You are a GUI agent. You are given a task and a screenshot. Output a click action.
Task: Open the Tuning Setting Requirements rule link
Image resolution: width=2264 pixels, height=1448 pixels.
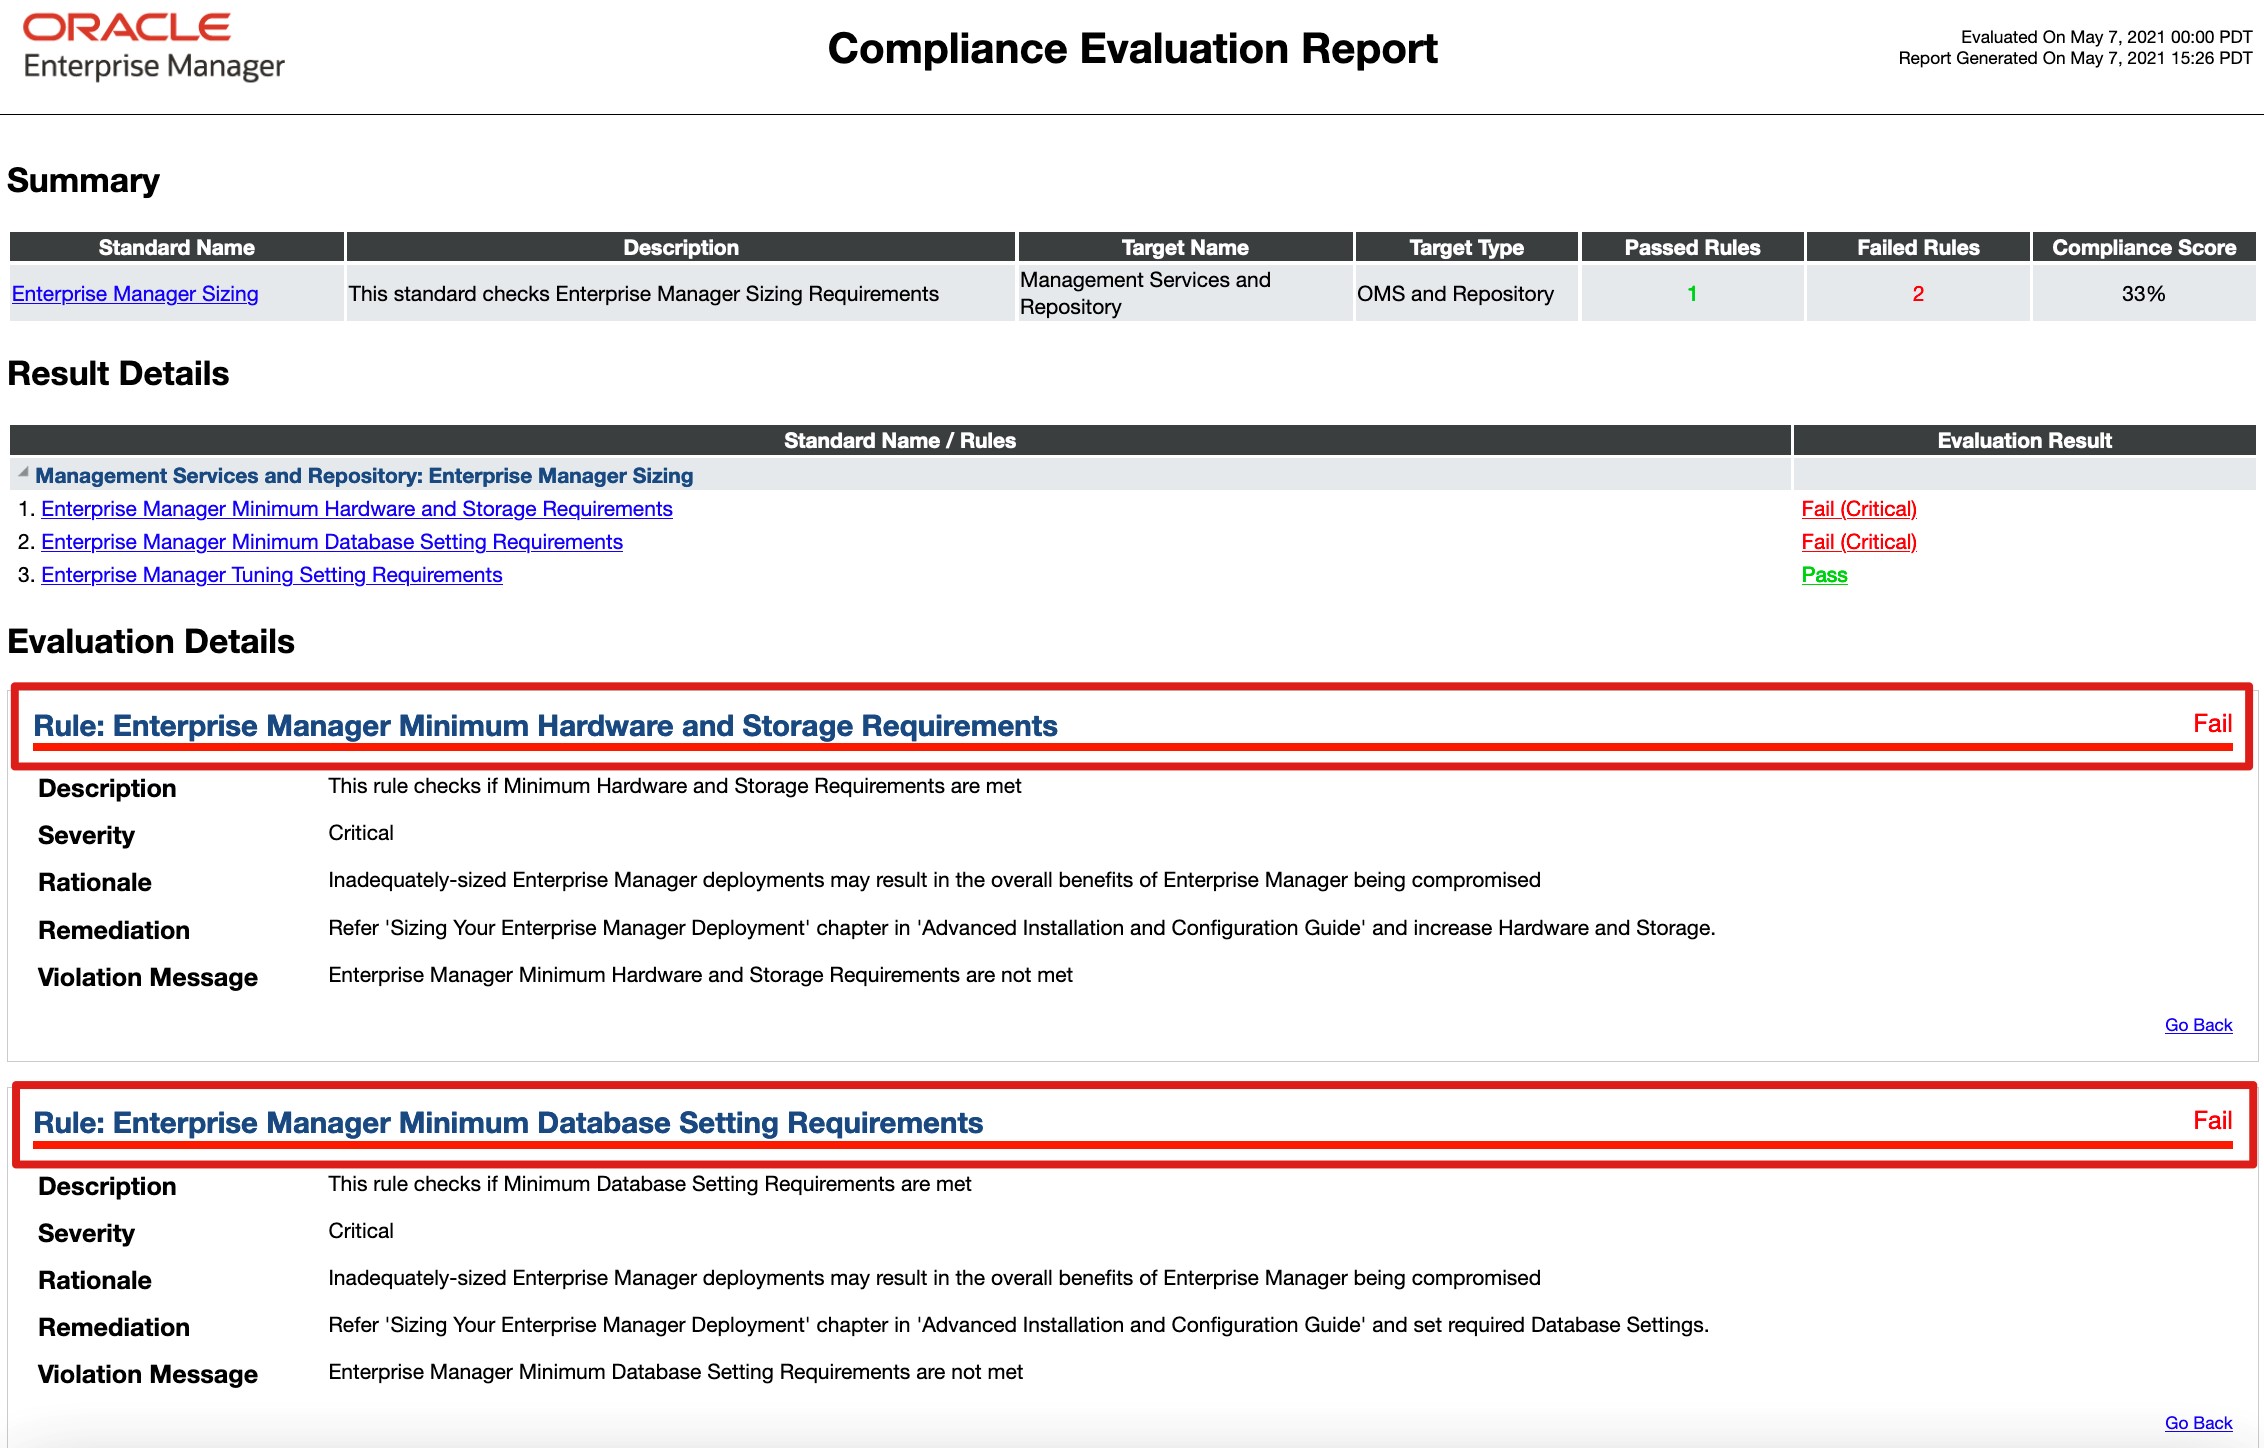(x=271, y=575)
